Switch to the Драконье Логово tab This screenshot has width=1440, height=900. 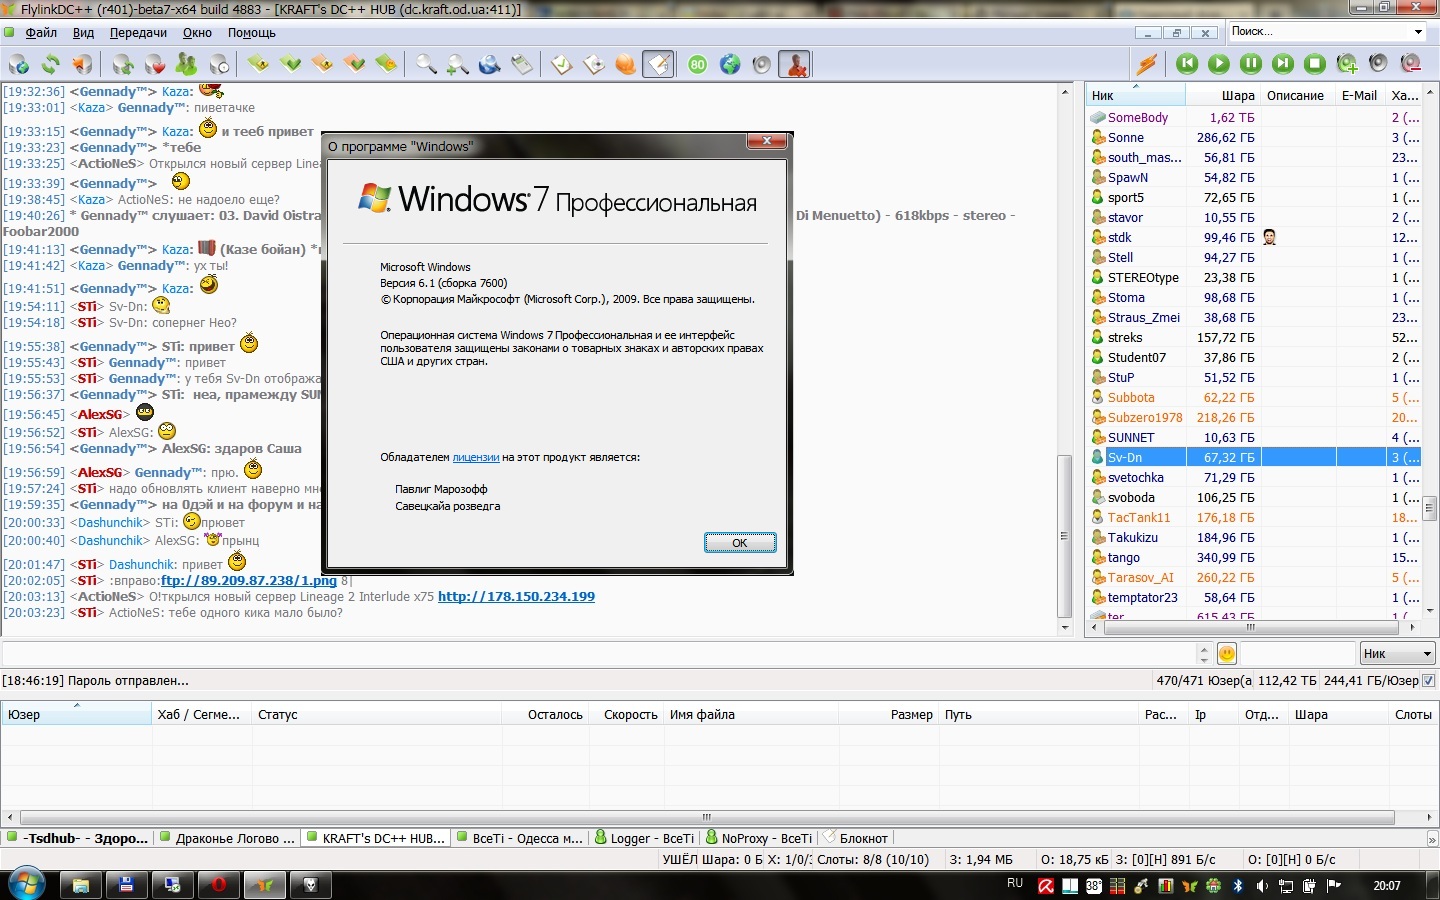point(227,838)
